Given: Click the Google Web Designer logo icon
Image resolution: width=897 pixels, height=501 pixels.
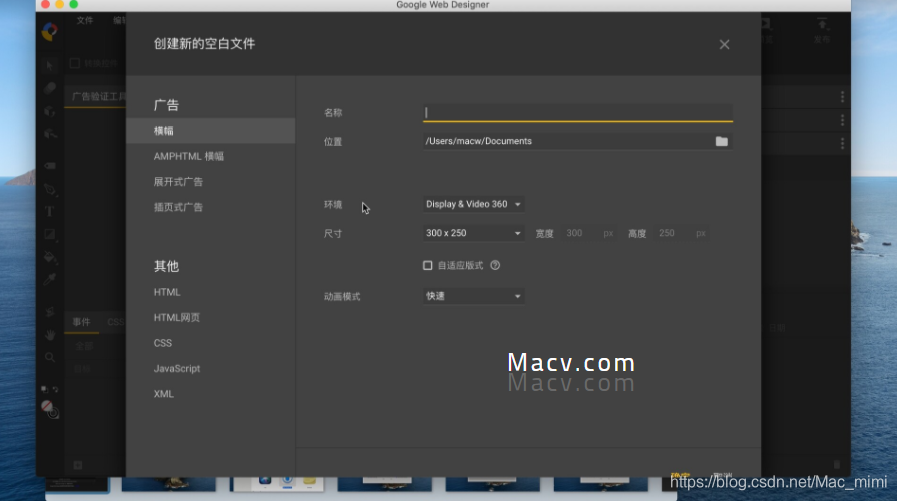Looking at the screenshot, I should tap(50, 31).
